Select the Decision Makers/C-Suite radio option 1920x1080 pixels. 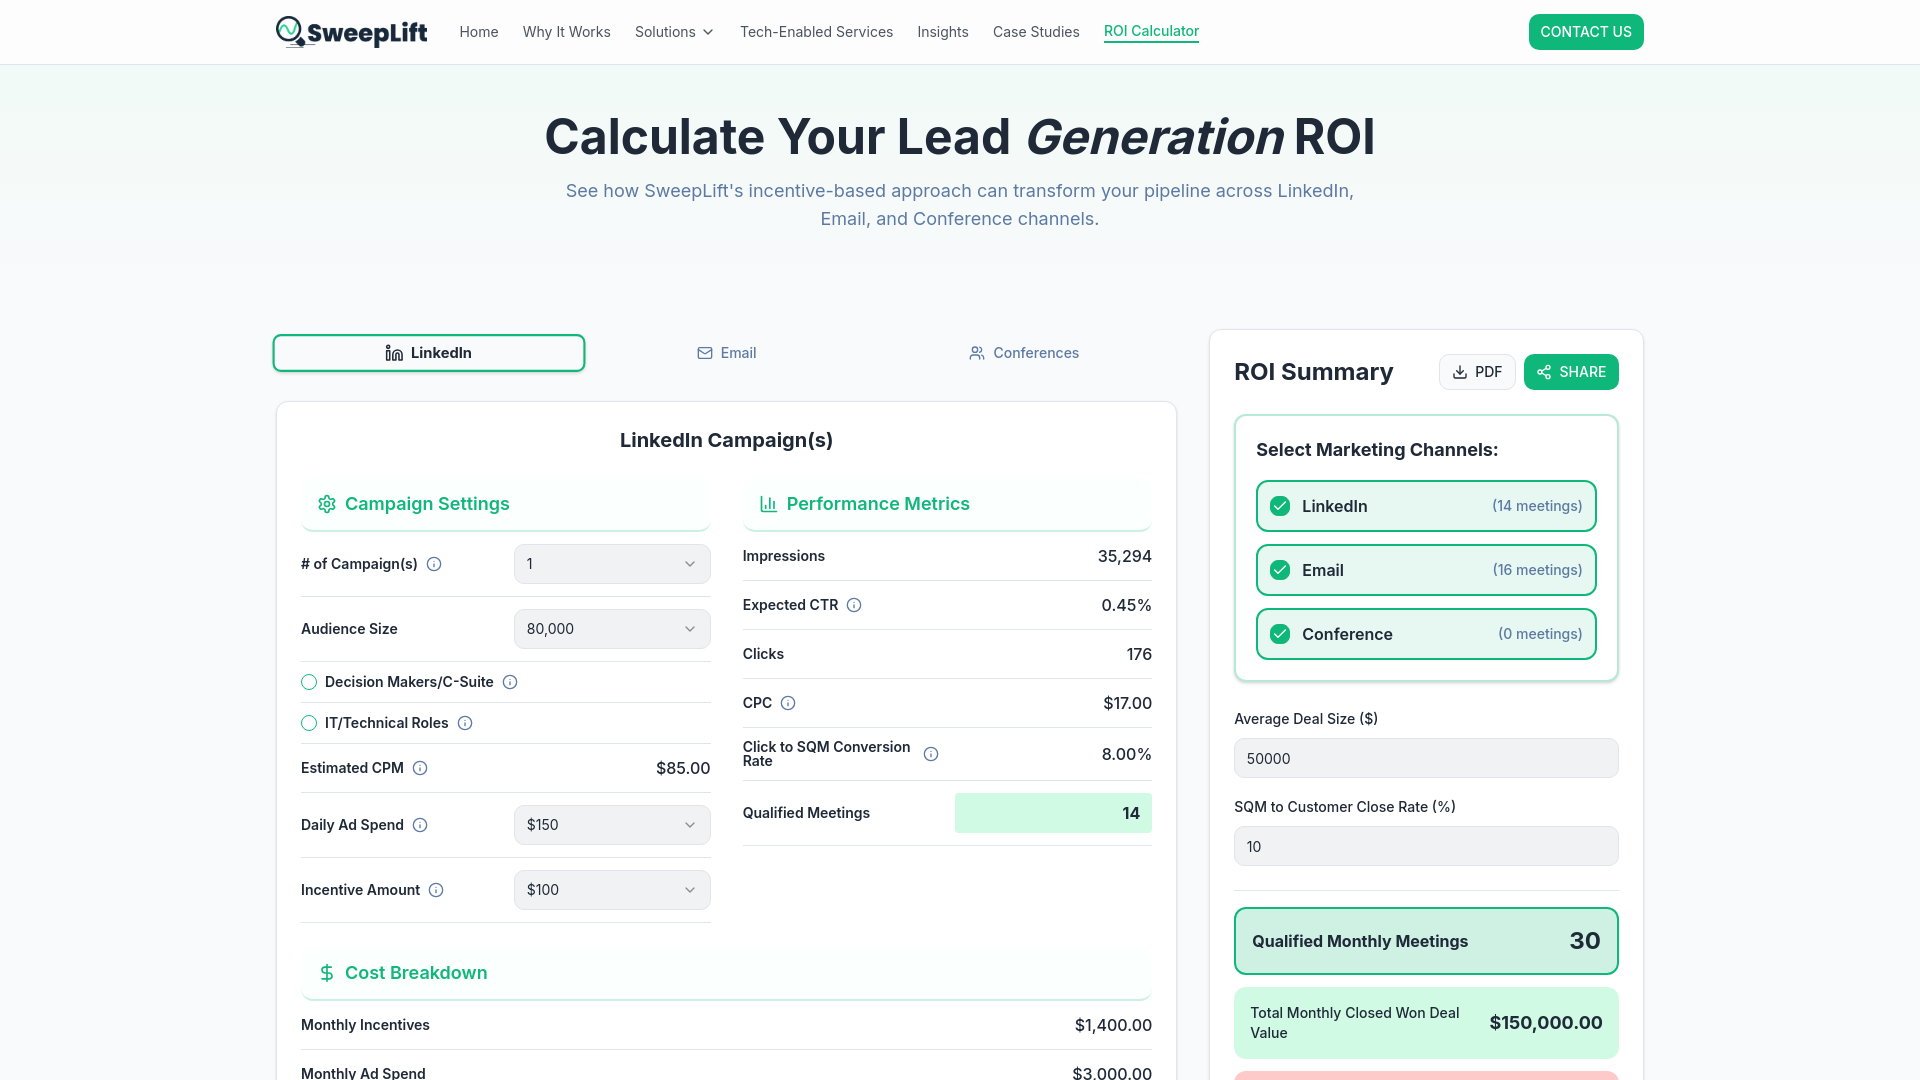click(309, 682)
